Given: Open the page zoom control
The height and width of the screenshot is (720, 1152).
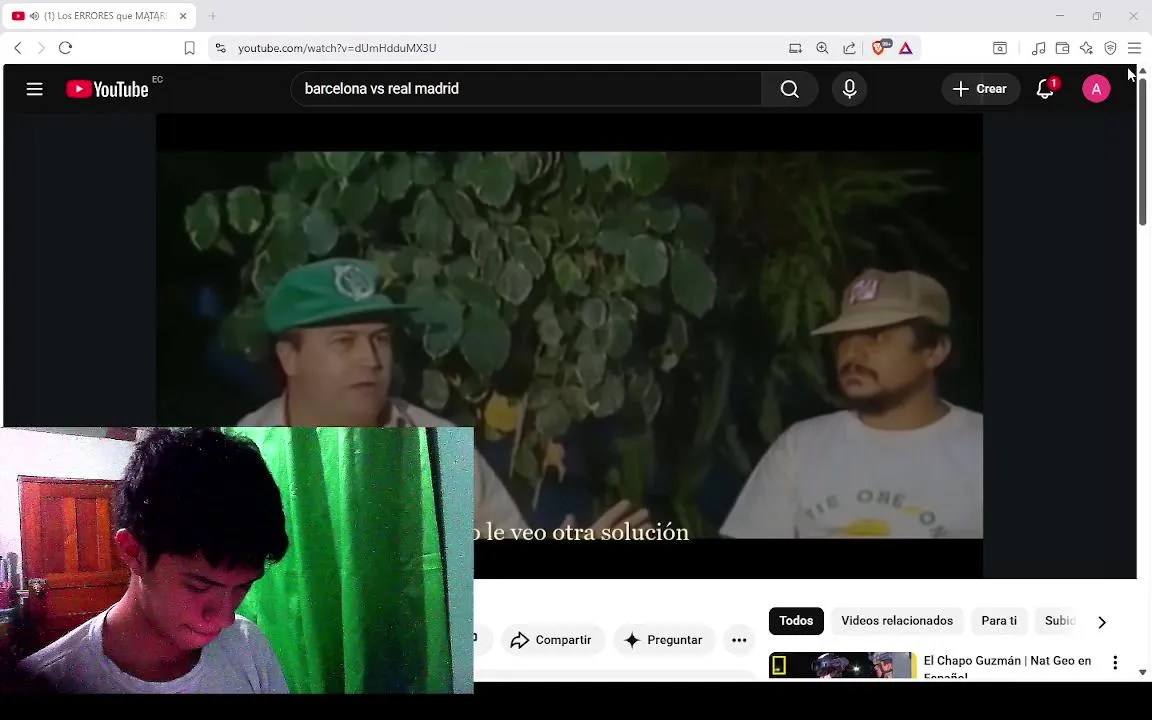Looking at the screenshot, I should (x=822, y=48).
